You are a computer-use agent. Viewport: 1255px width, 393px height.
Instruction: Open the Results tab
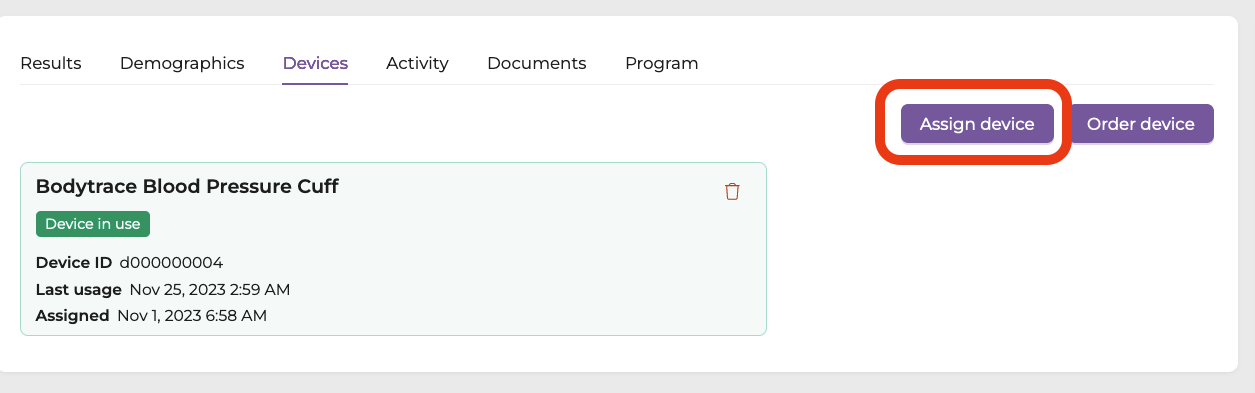(x=51, y=63)
